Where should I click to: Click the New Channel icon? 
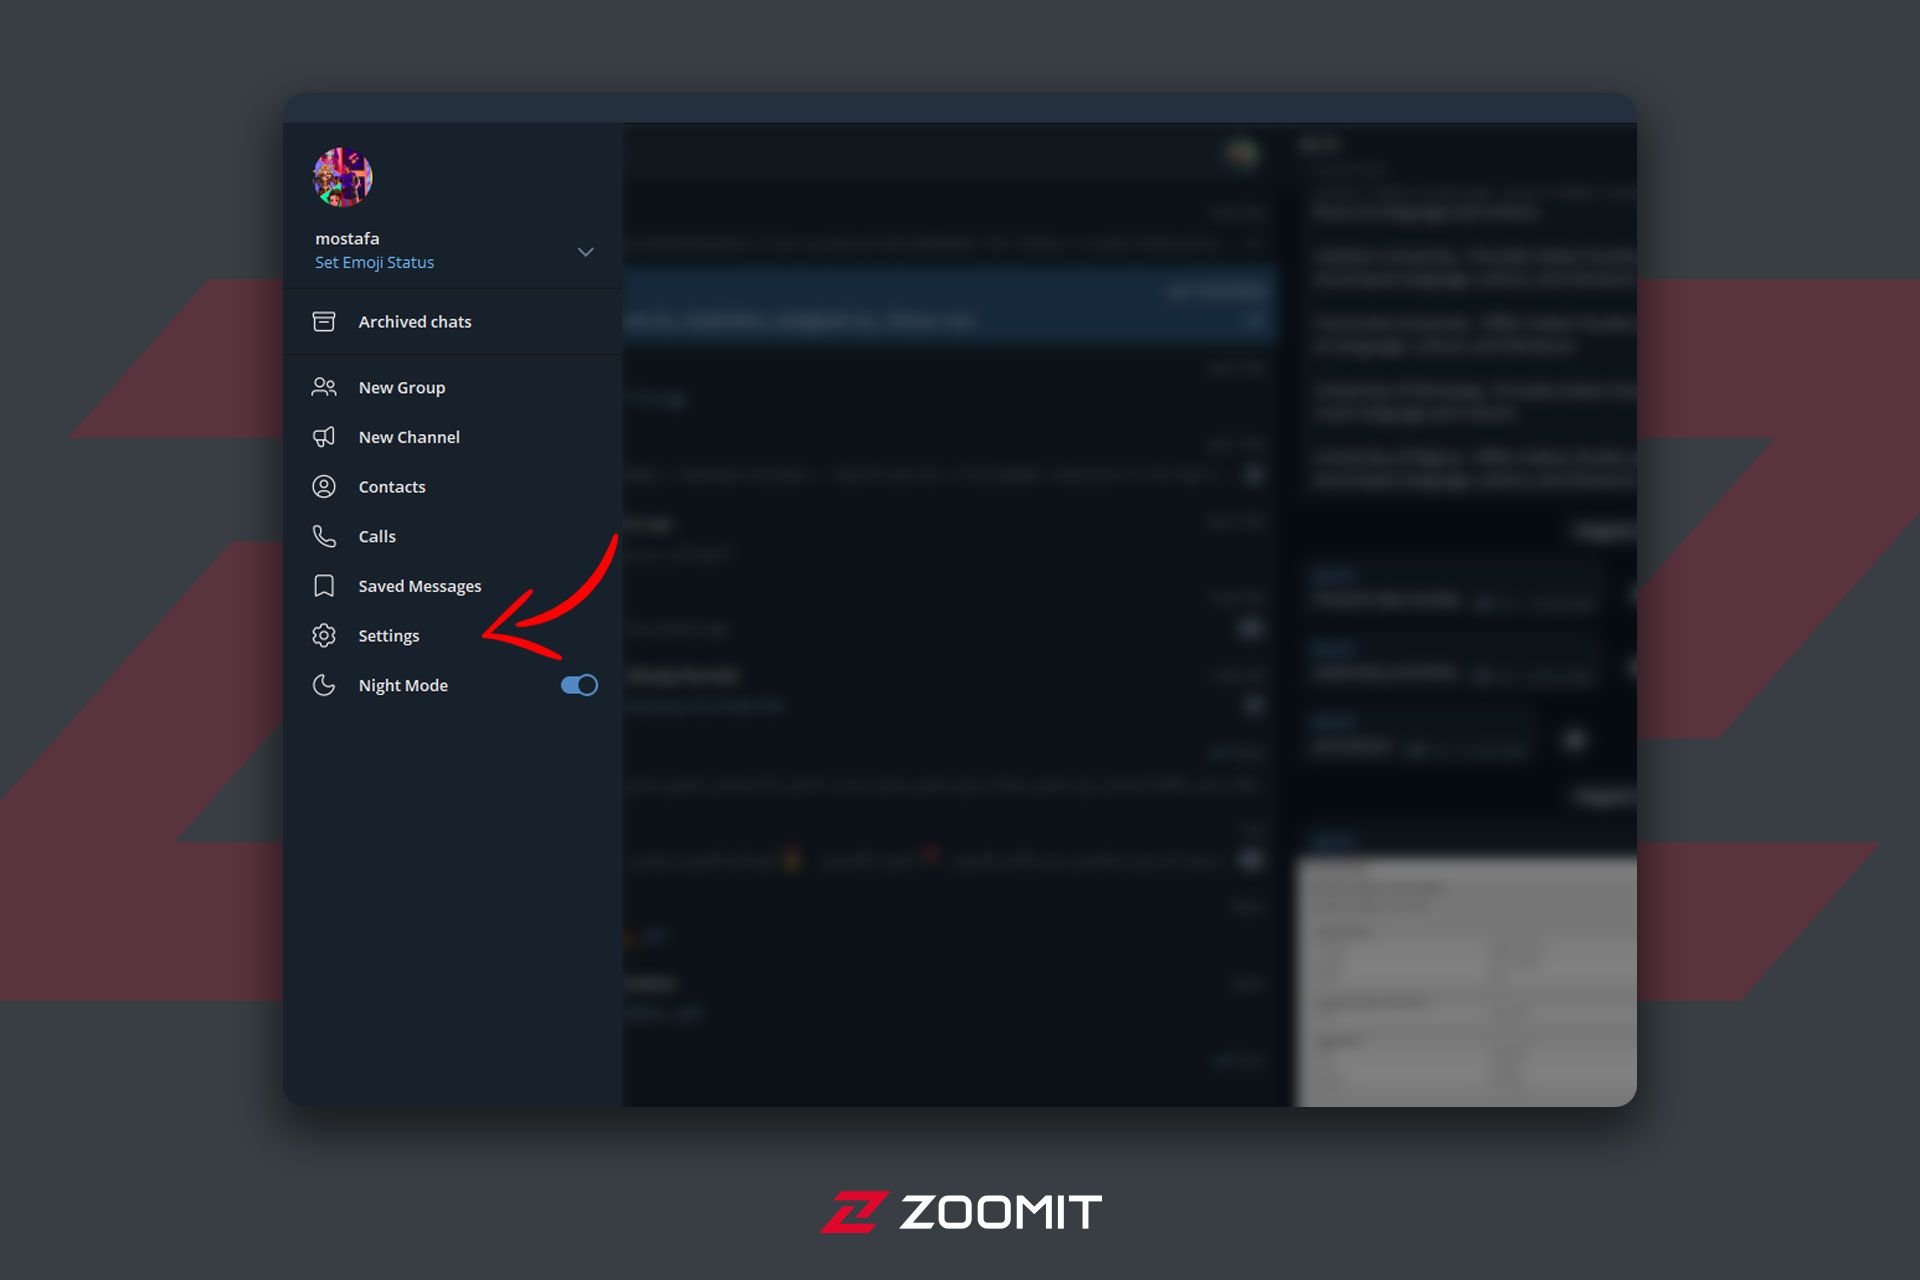point(326,436)
